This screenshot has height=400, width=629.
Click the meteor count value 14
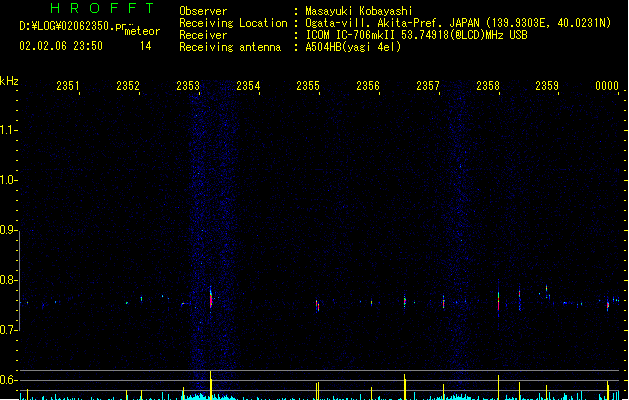coord(146,46)
